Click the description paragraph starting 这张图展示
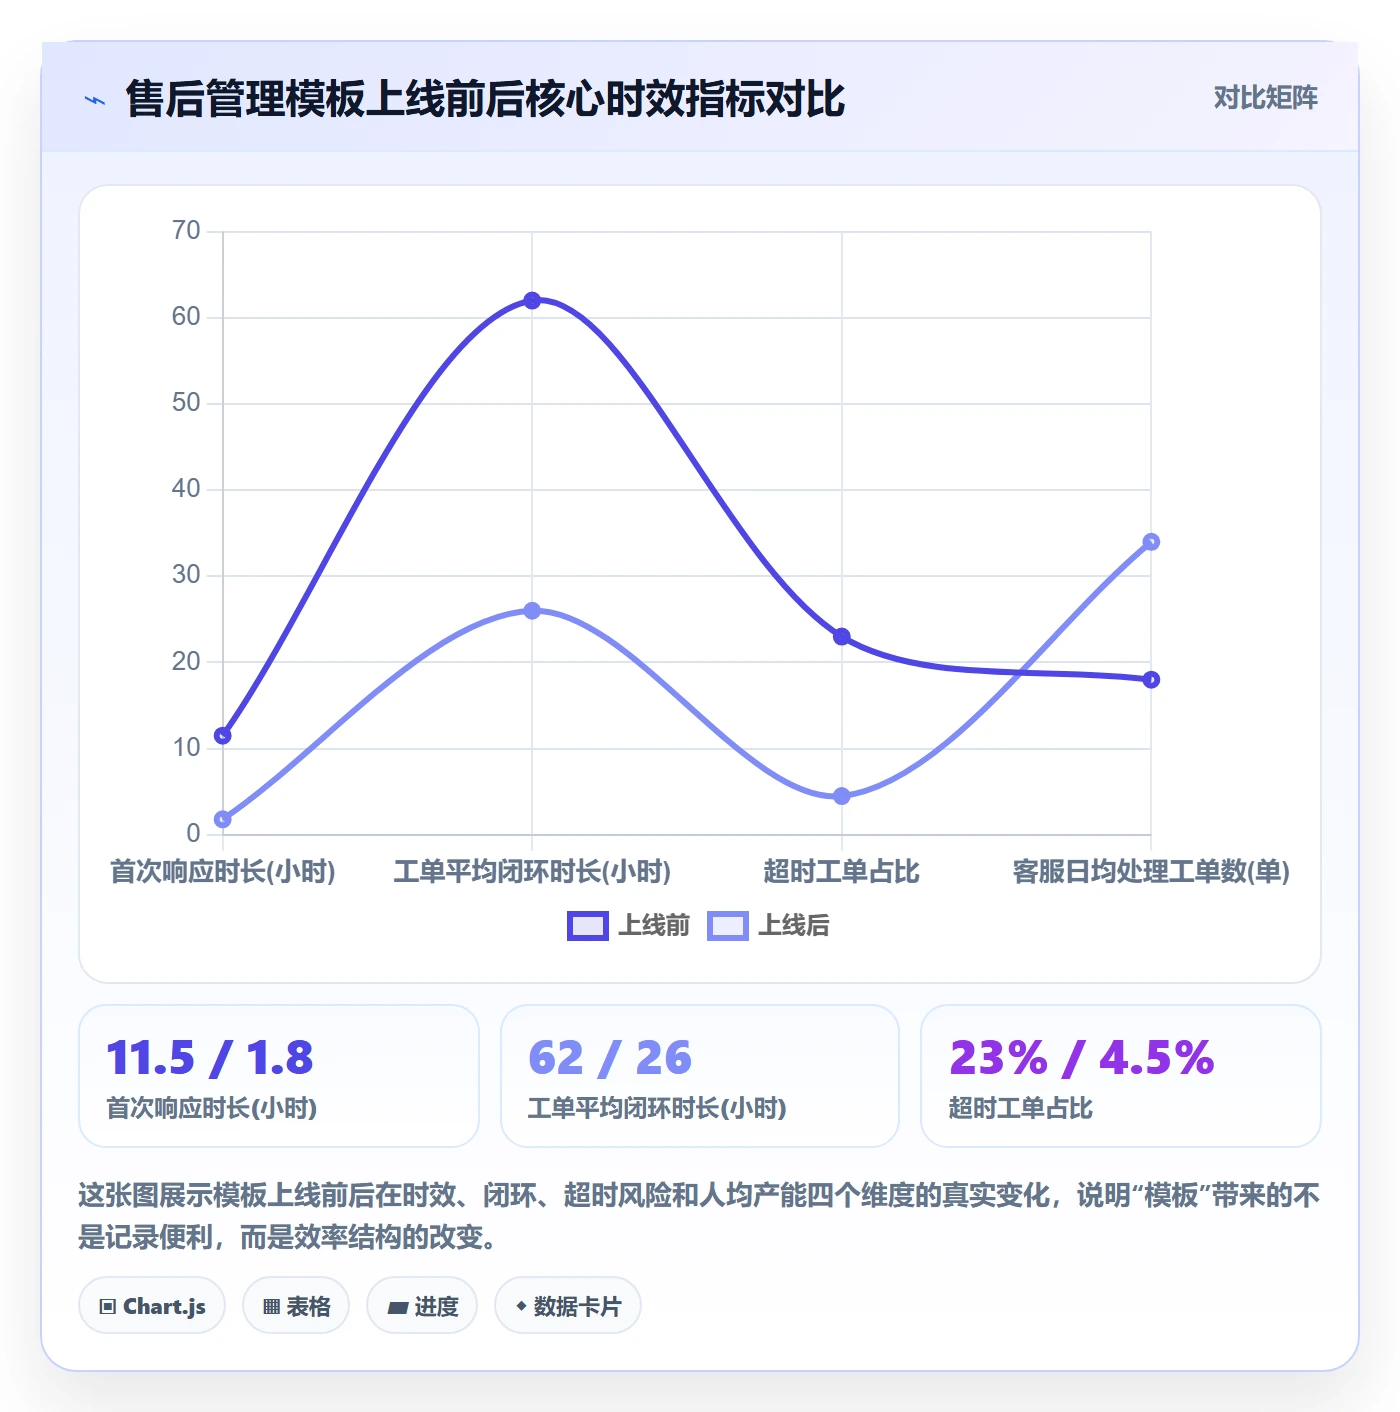 (x=699, y=1216)
